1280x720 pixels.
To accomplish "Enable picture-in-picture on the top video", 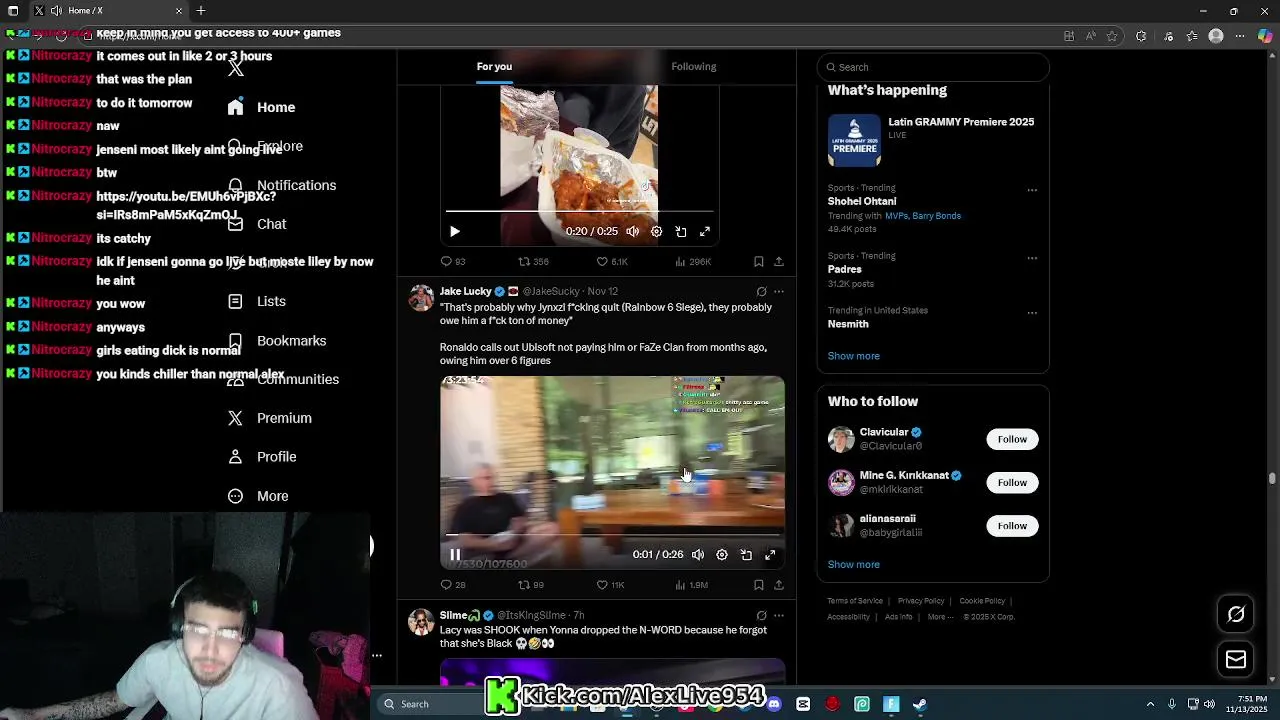I will (x=681, y=231).
